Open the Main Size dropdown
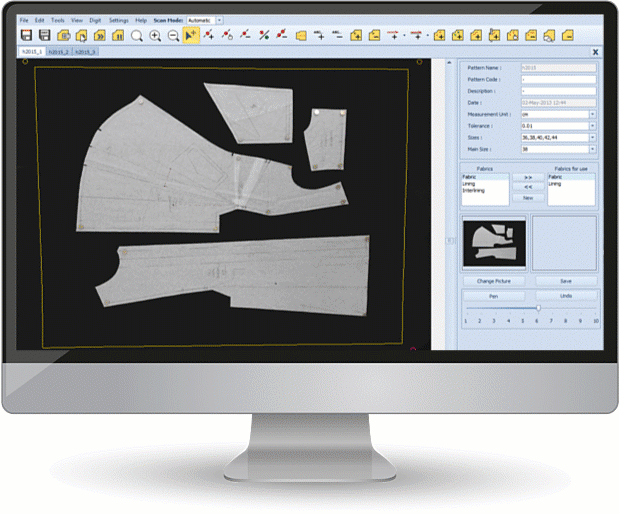Screen dimensions: 619x514 [x=592, y=150]
